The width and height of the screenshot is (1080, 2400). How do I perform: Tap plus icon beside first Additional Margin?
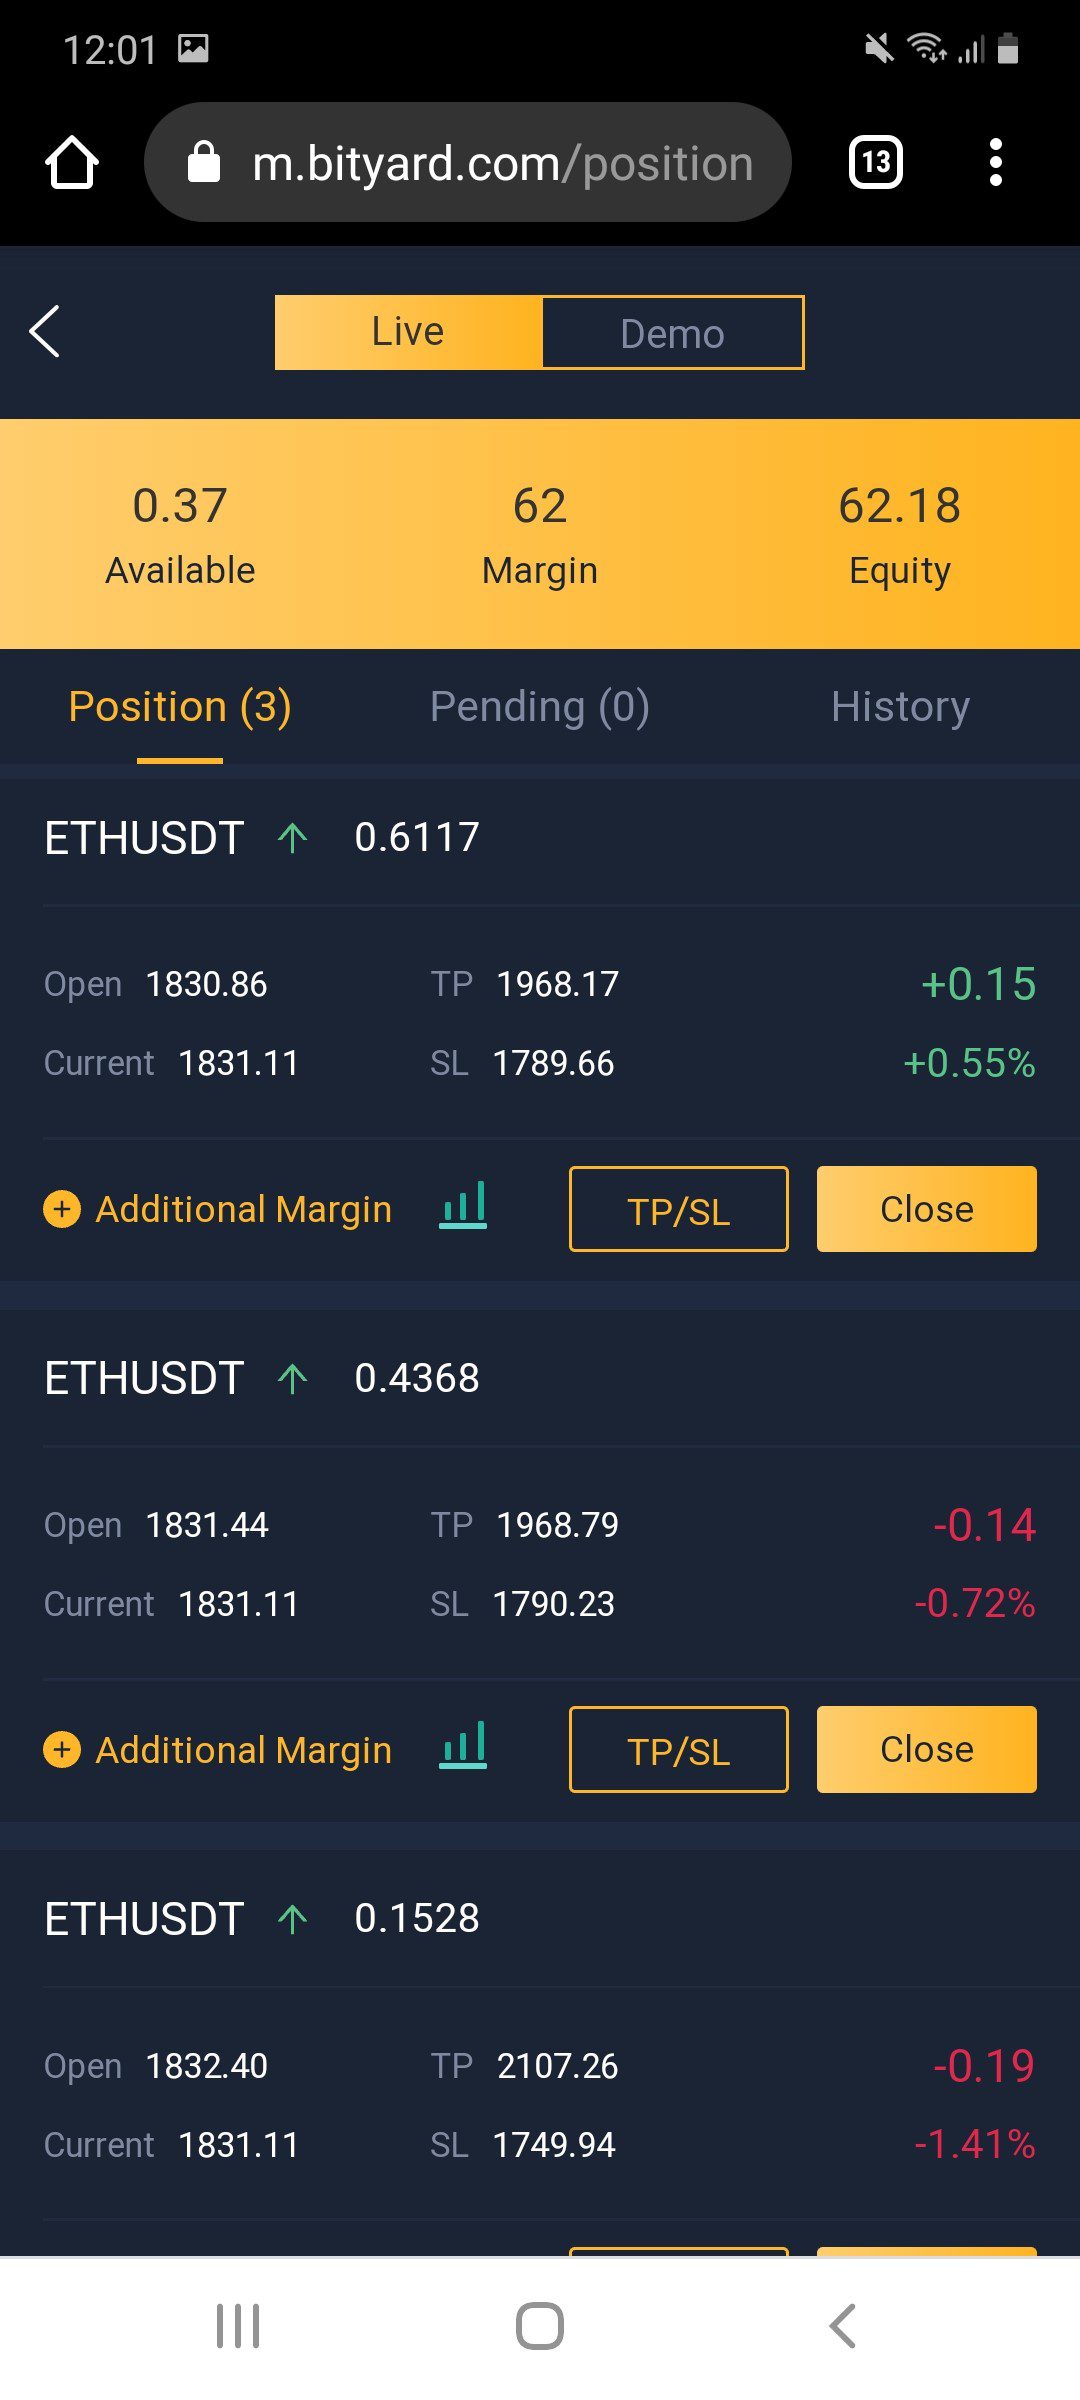tap(62, 1209)
